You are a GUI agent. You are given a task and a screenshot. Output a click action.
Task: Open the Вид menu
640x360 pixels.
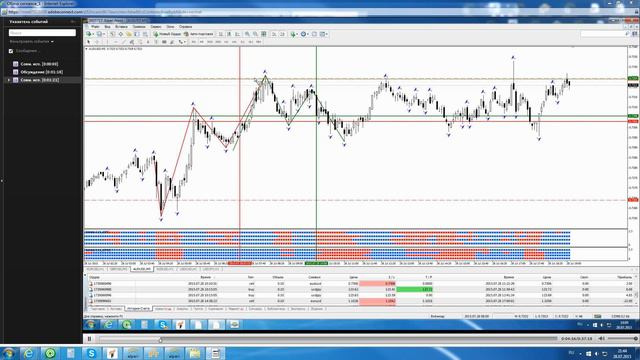click(107, 27)
